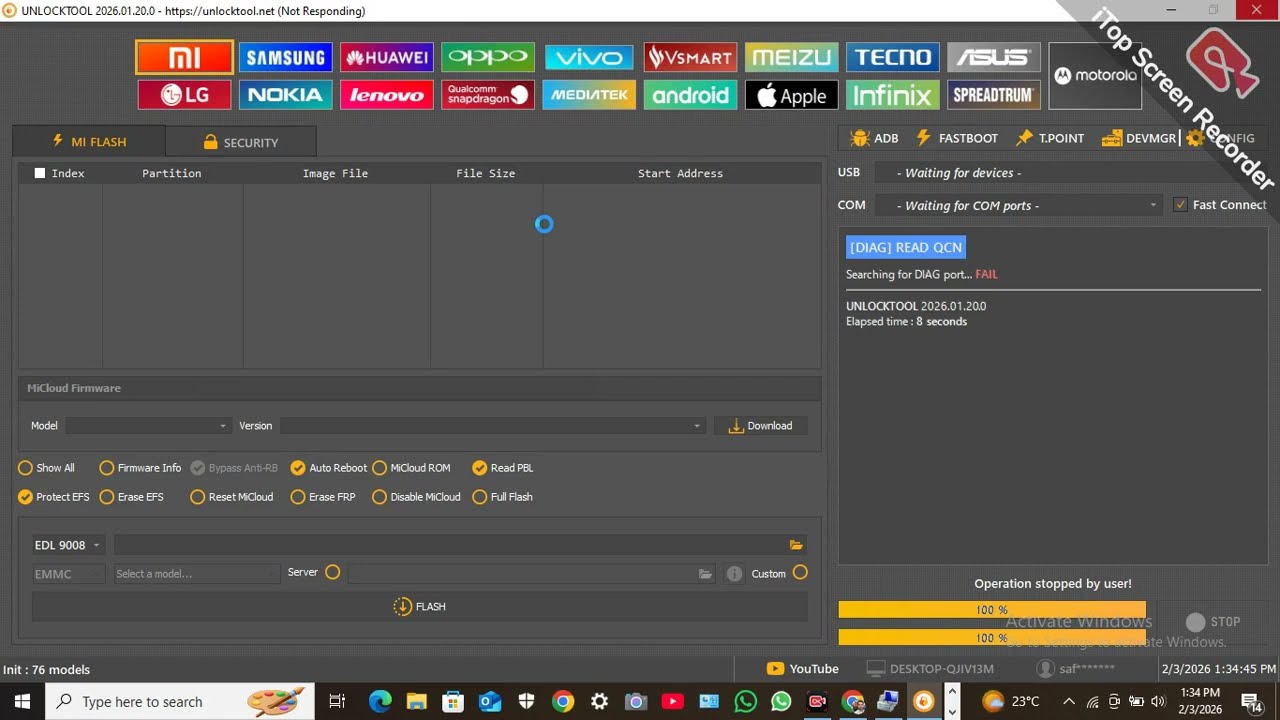This screenshot has height=720, width=1280.
Task: Choose the Lenovo brand tile
Action: pyautogui.click(x=387, y=95)
